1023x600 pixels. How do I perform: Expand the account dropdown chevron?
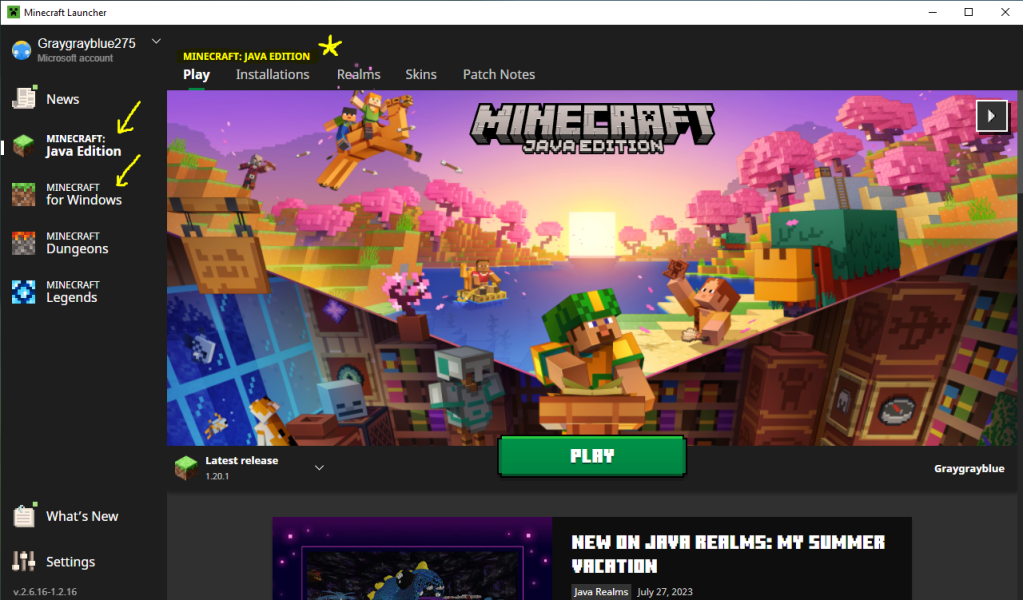click(x=156, y=42)
